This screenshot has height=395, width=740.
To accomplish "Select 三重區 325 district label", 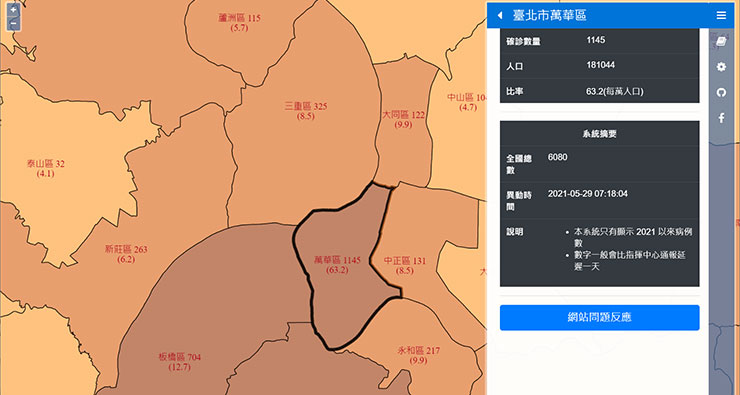I will (x=306, y=111).
